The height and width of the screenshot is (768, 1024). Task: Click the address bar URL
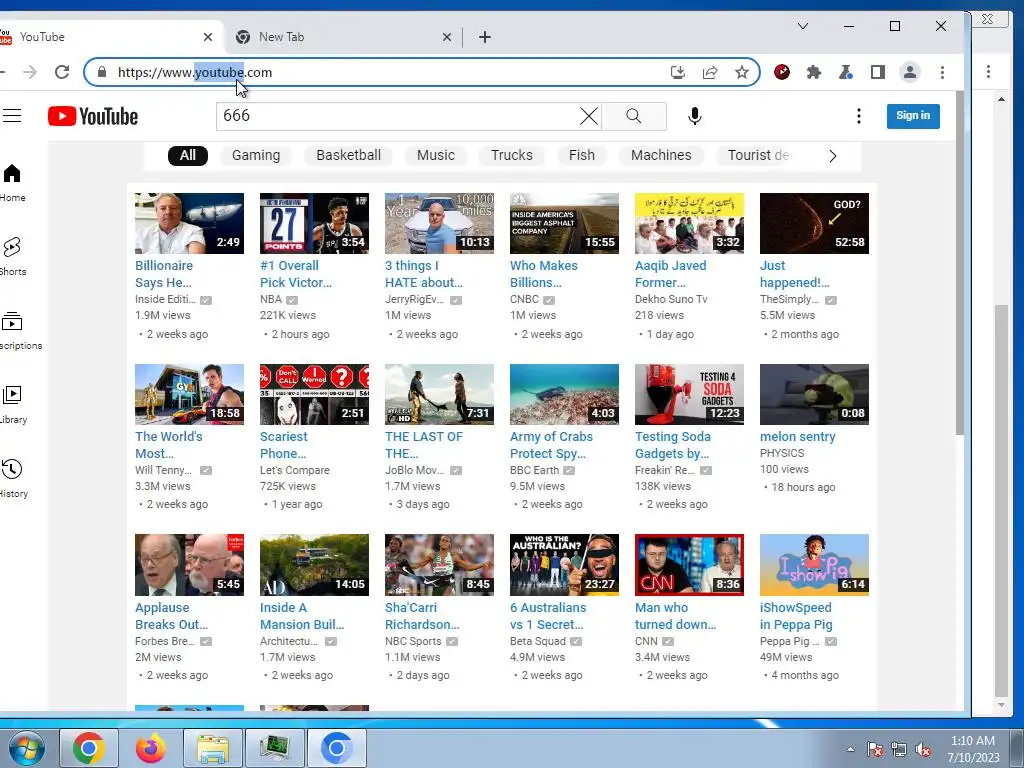click(195, 72)
